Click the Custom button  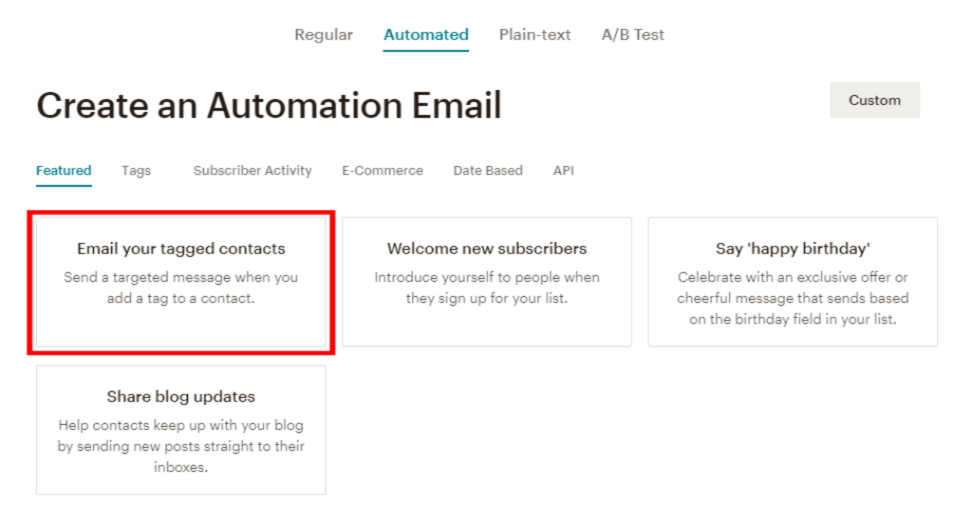(875, 100)
